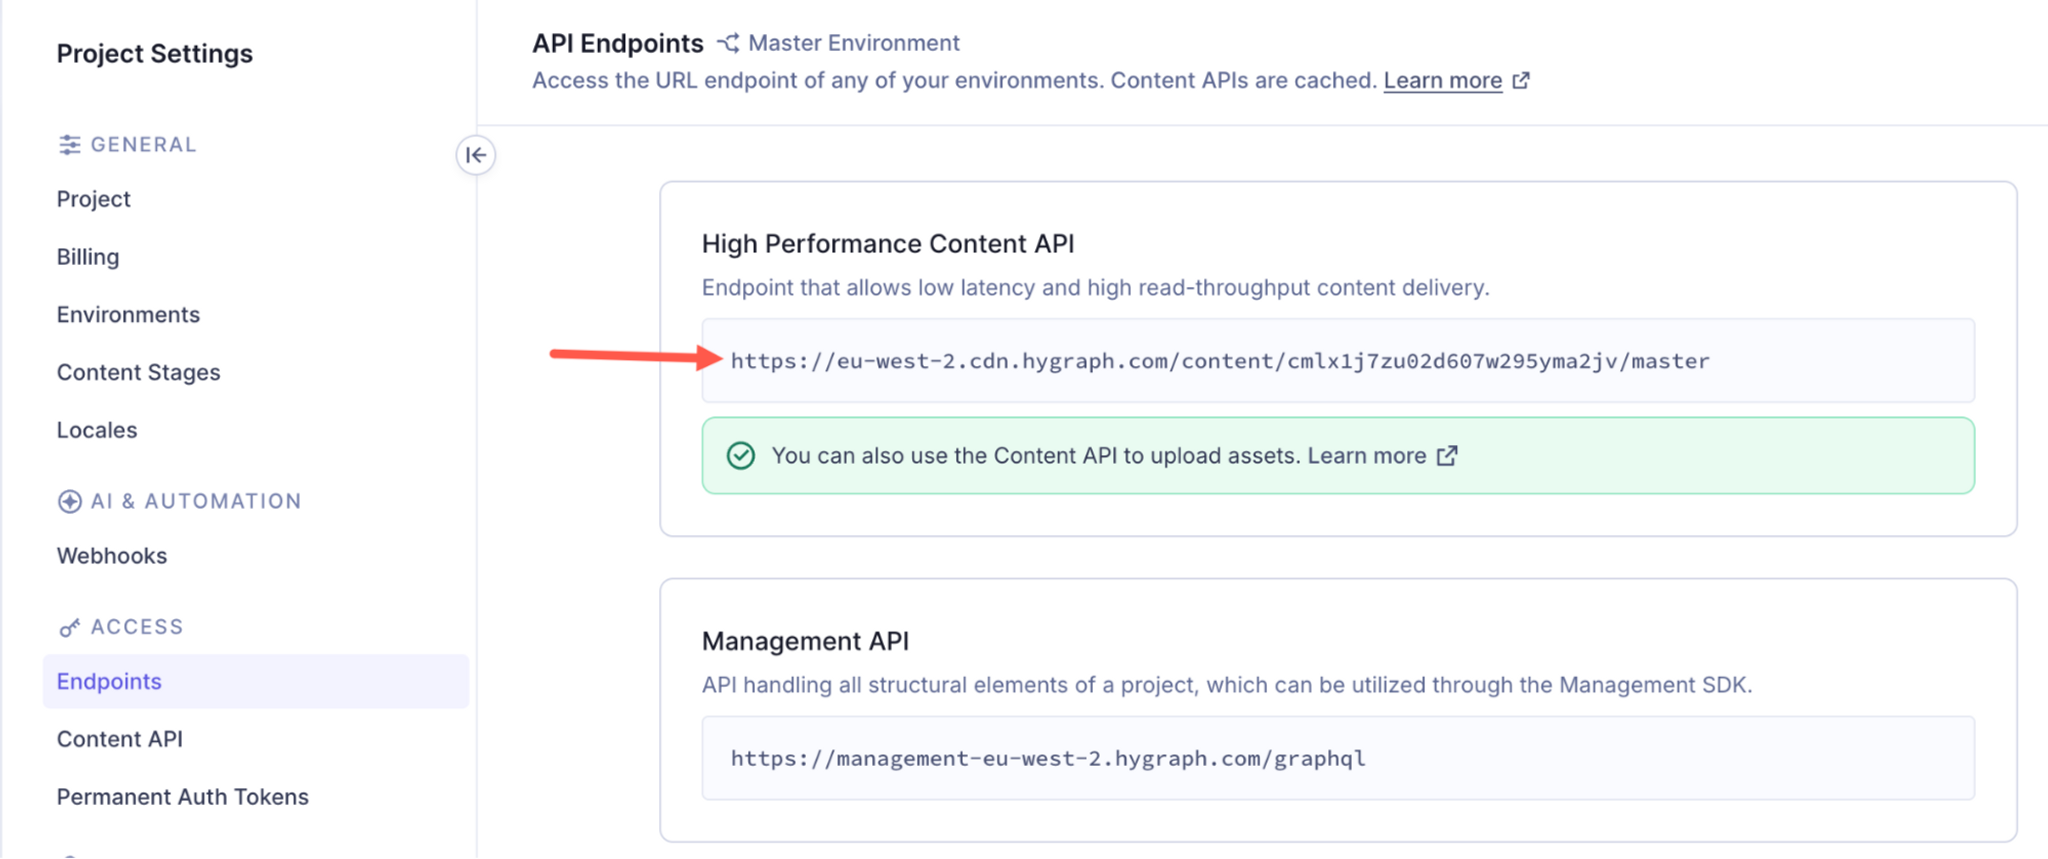
Task: Click the green checkmark icon in the assets banner
Action: pyautogui.click(x=738, y=455)
